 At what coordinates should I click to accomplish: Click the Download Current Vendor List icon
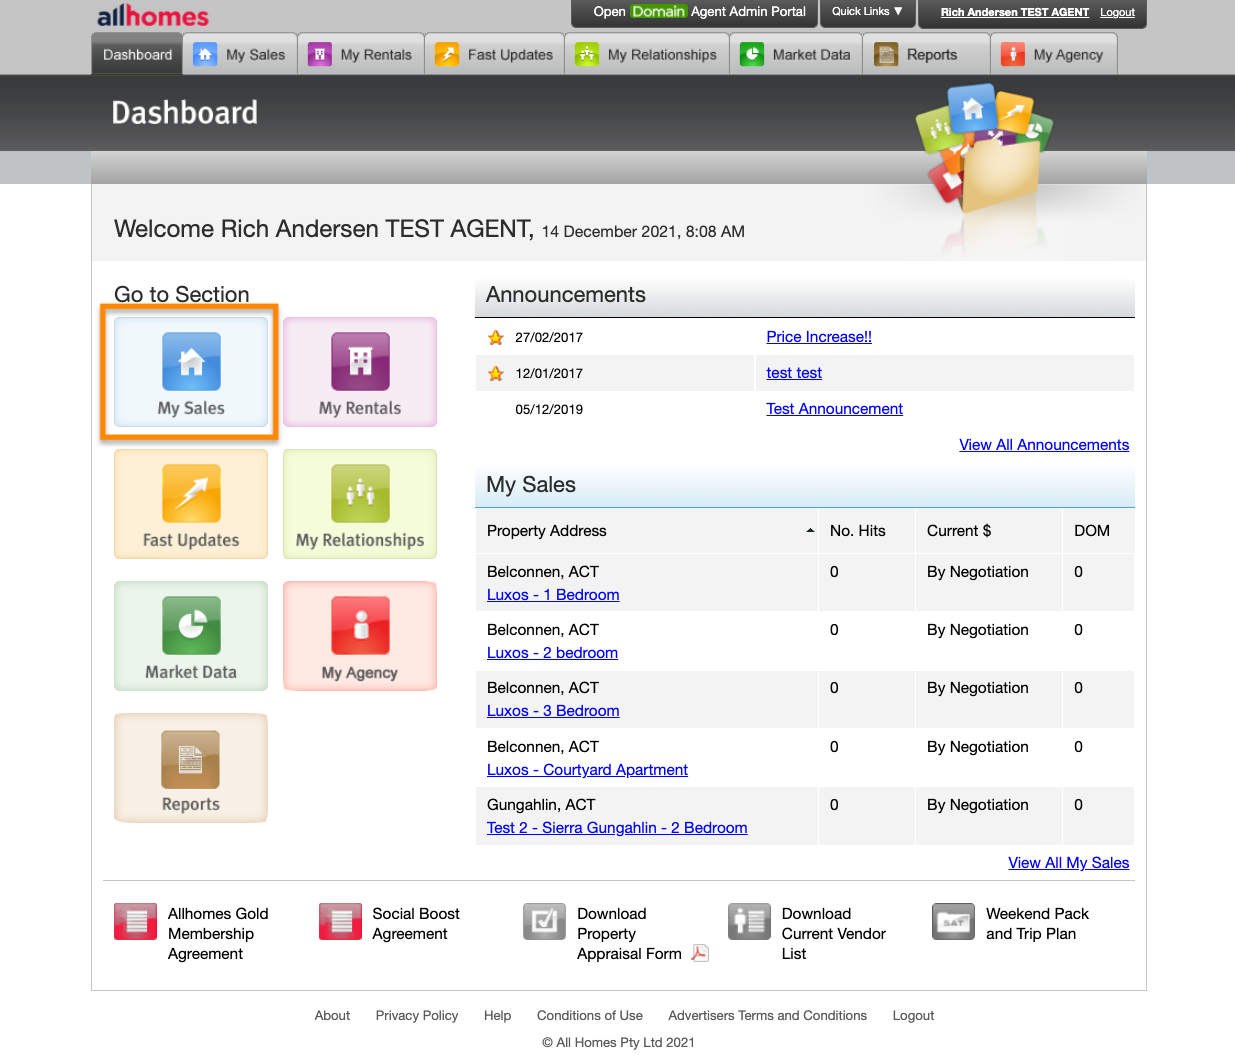pyautogui.click(x=749, y=922)
